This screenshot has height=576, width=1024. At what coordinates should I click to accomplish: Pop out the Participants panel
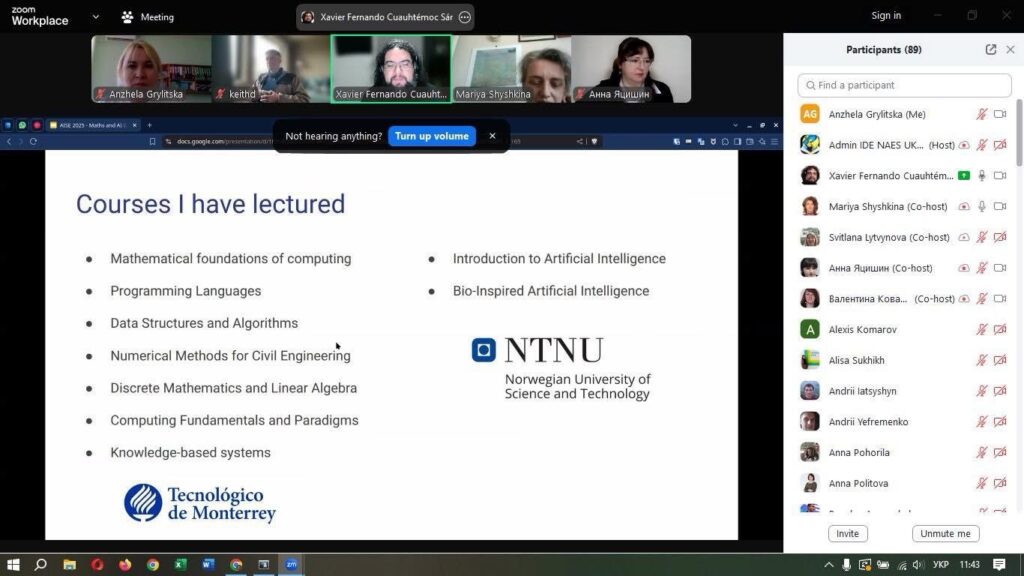tap(991, 50)
